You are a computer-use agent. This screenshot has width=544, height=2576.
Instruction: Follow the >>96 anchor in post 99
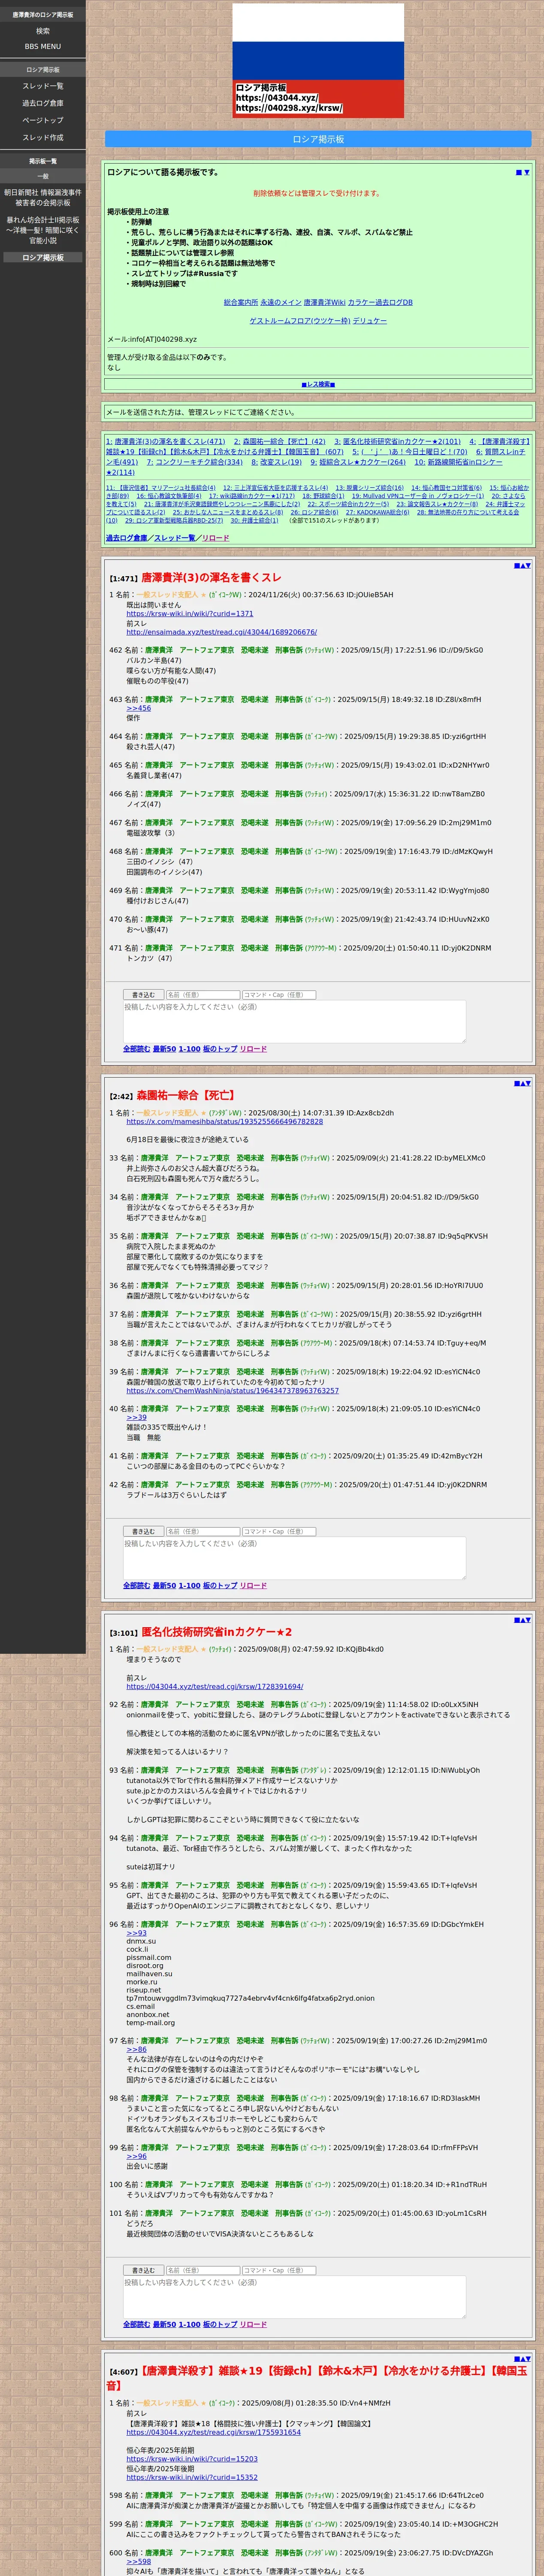(136, 2156)
